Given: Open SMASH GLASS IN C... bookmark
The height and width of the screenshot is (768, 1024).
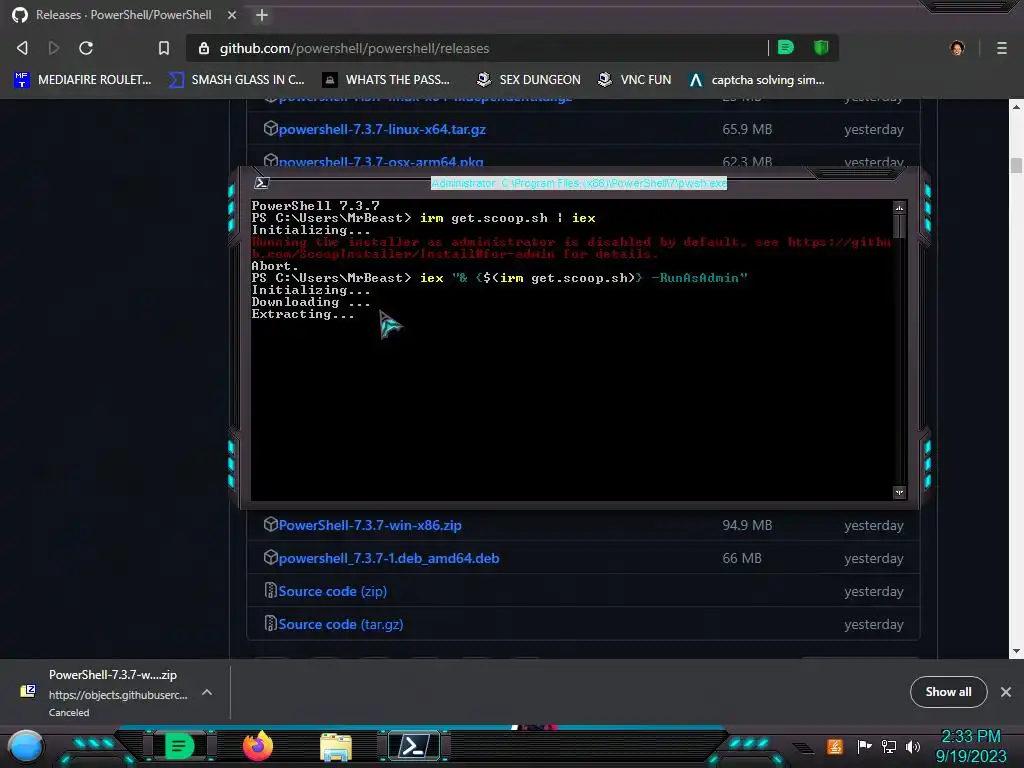Looking at the screenshot, I should (x=237, y=80).
